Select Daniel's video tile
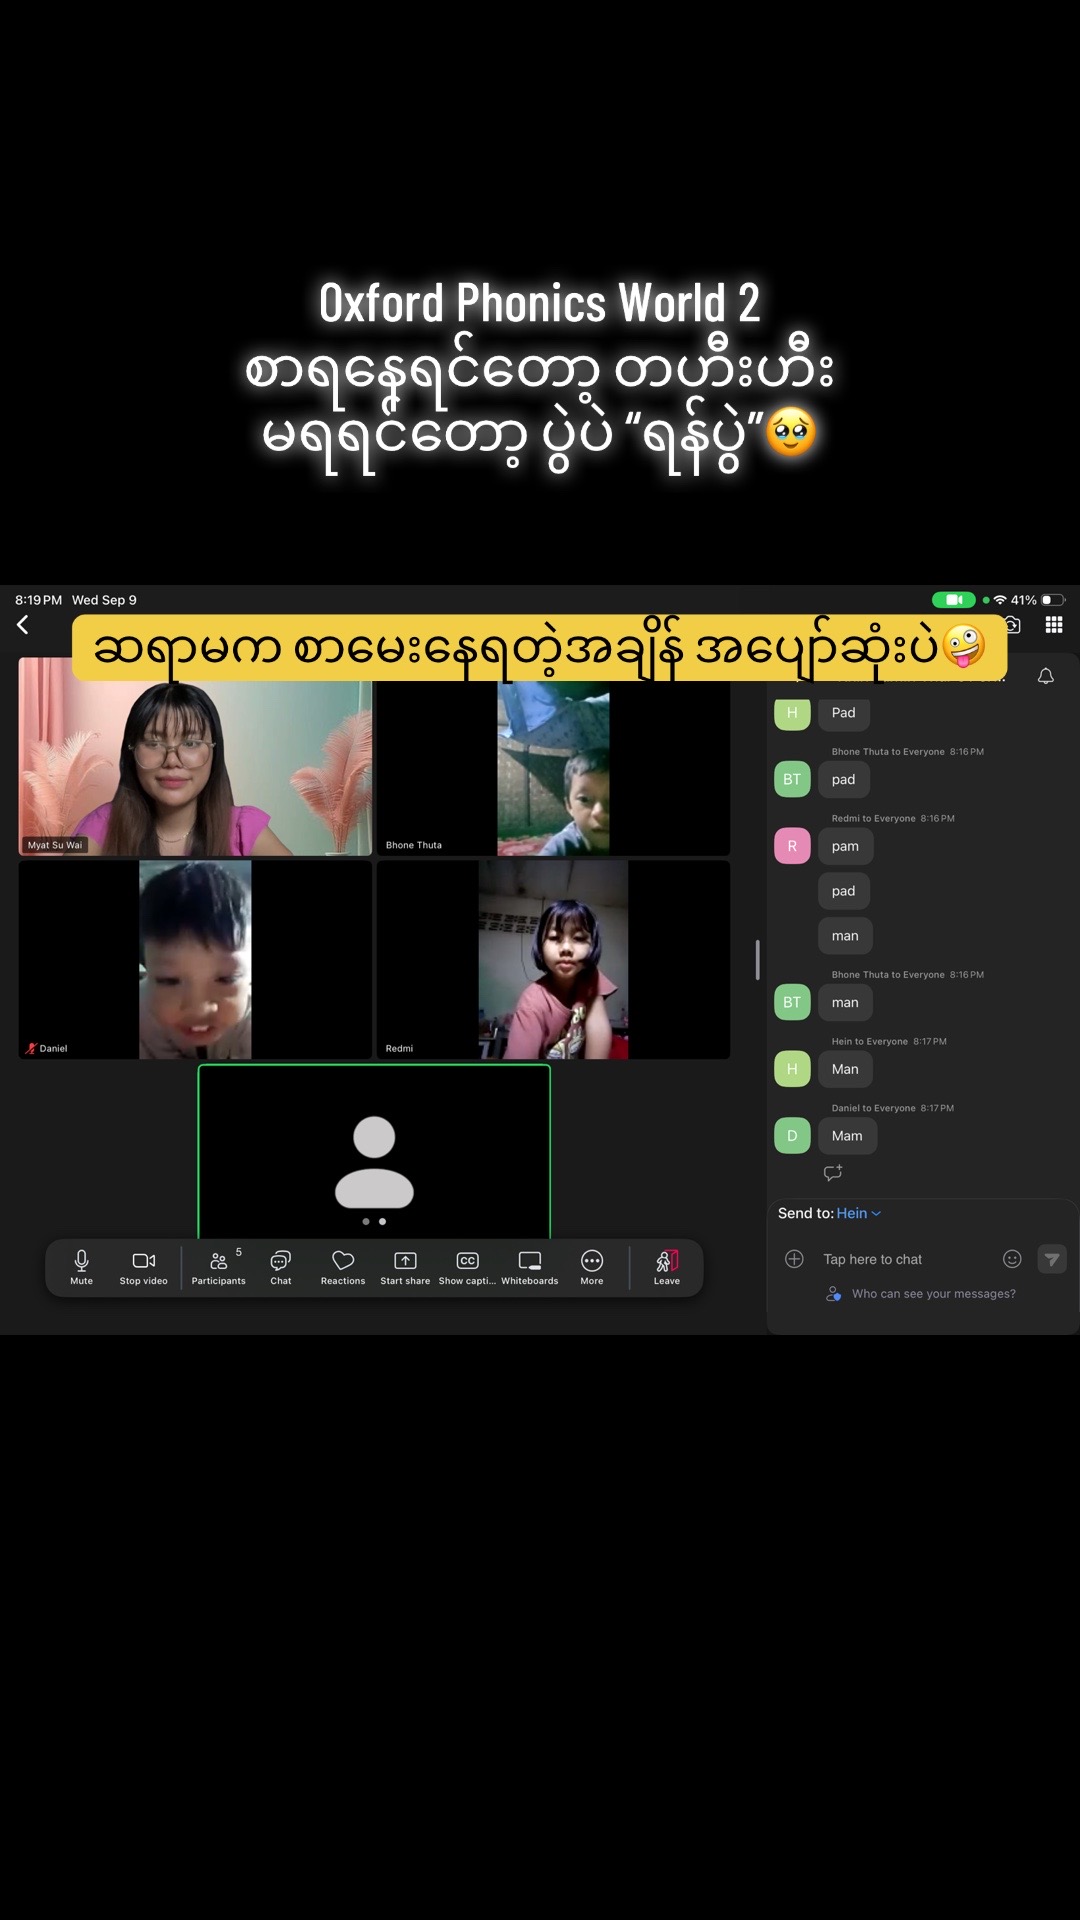The image size is (1080, 1920). (x=195, y=960)
